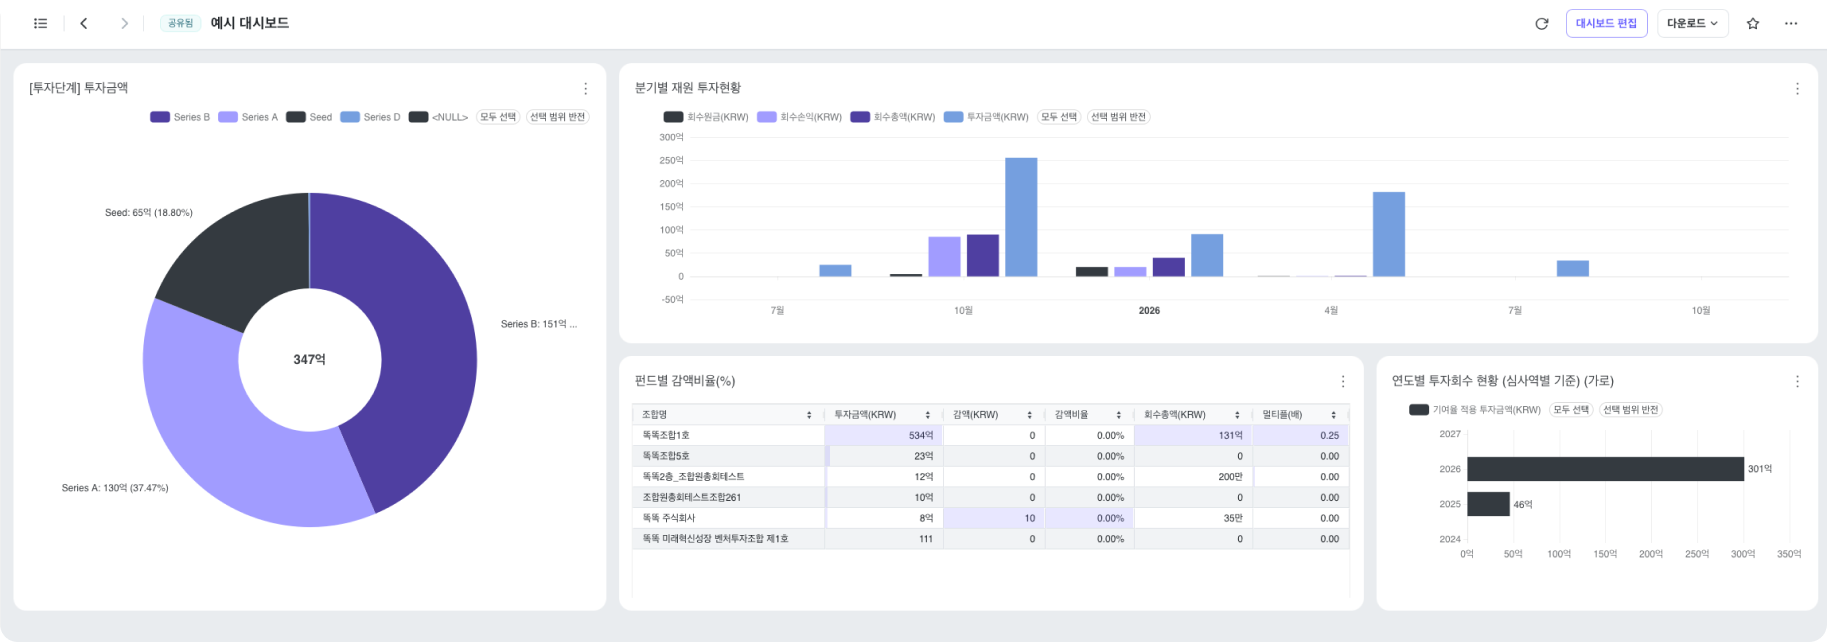Image resolution: width=1827 pixels, height=642 pixels.
Task: Click table row 똑똑 주식회사
Action: (990, 518)
